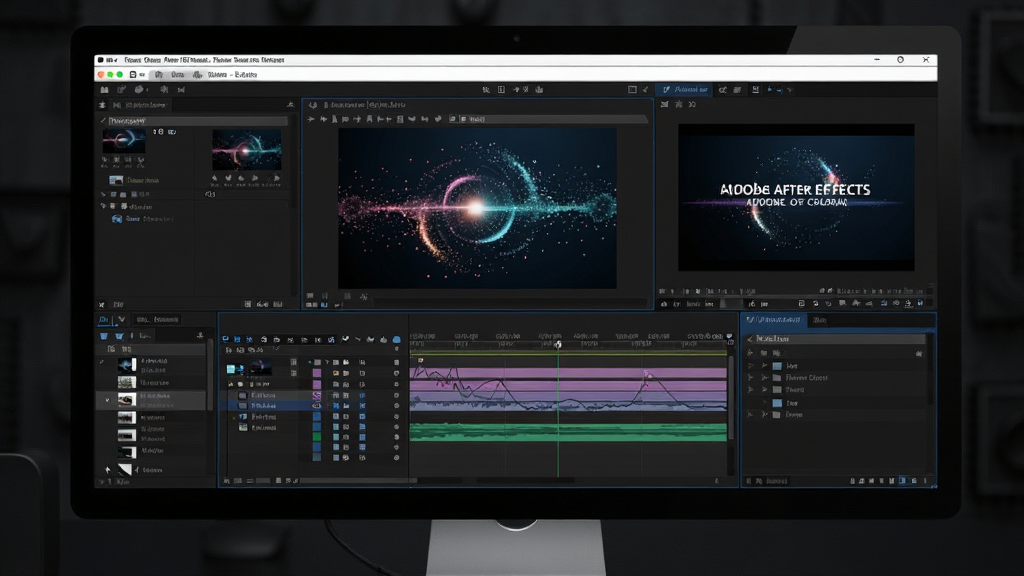Click the small document icon beside the green window dot

(133, 74)
